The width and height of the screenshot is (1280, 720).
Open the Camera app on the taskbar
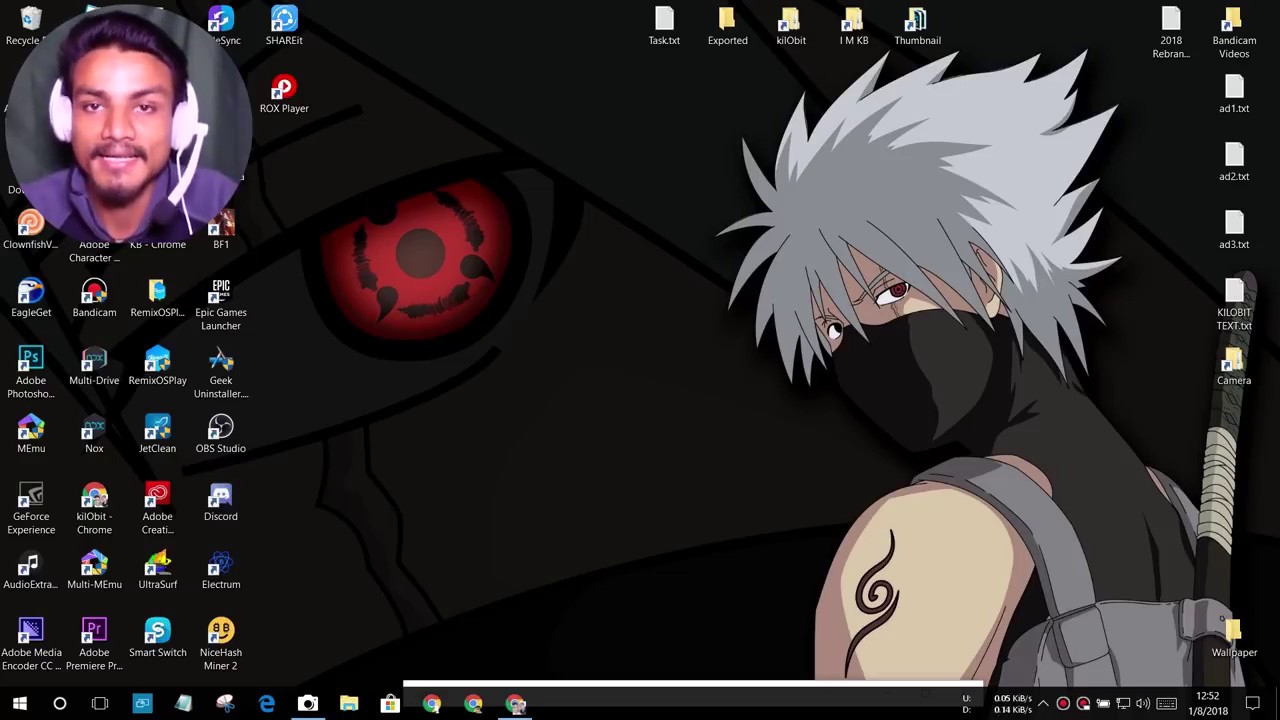point(308,704)
